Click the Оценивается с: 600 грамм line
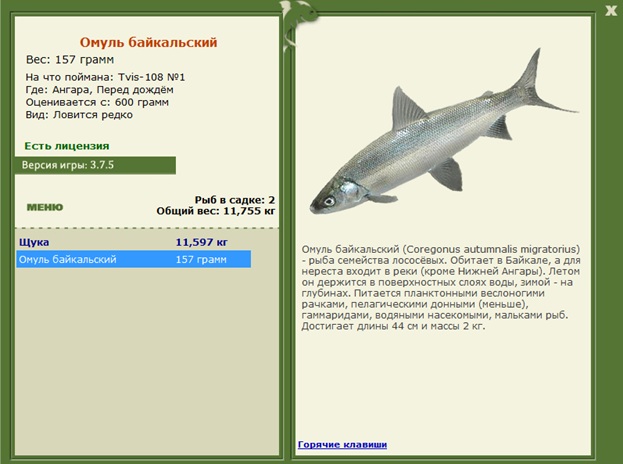The width and height of the screenshot is (623, 464). 97,102
